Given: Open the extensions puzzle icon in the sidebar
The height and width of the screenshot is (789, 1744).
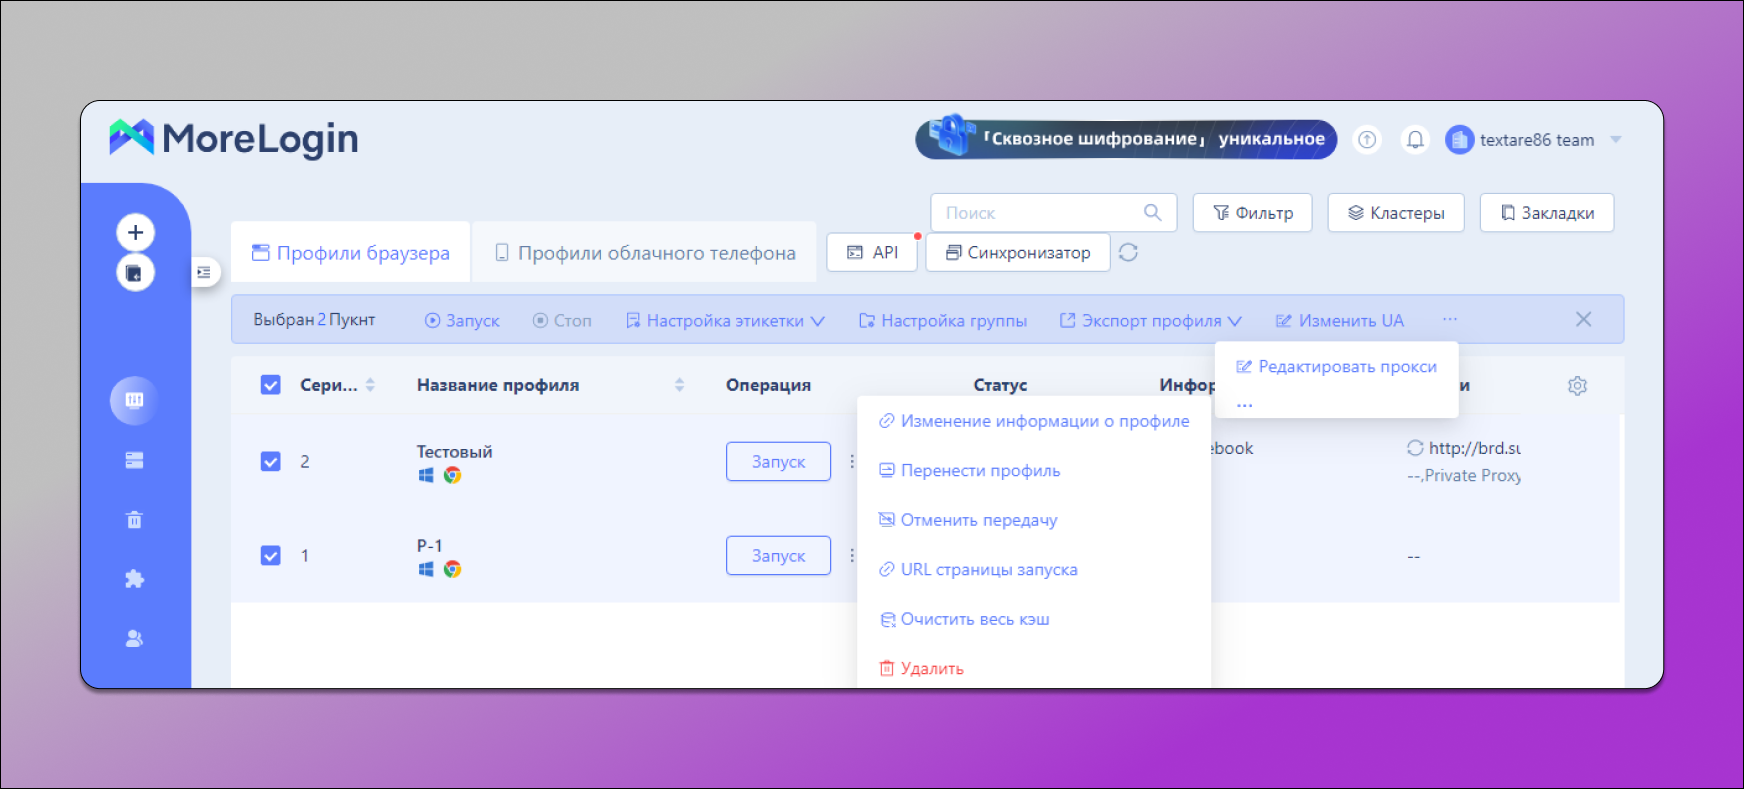Looking at the screenshot, I should coord(134,579).
